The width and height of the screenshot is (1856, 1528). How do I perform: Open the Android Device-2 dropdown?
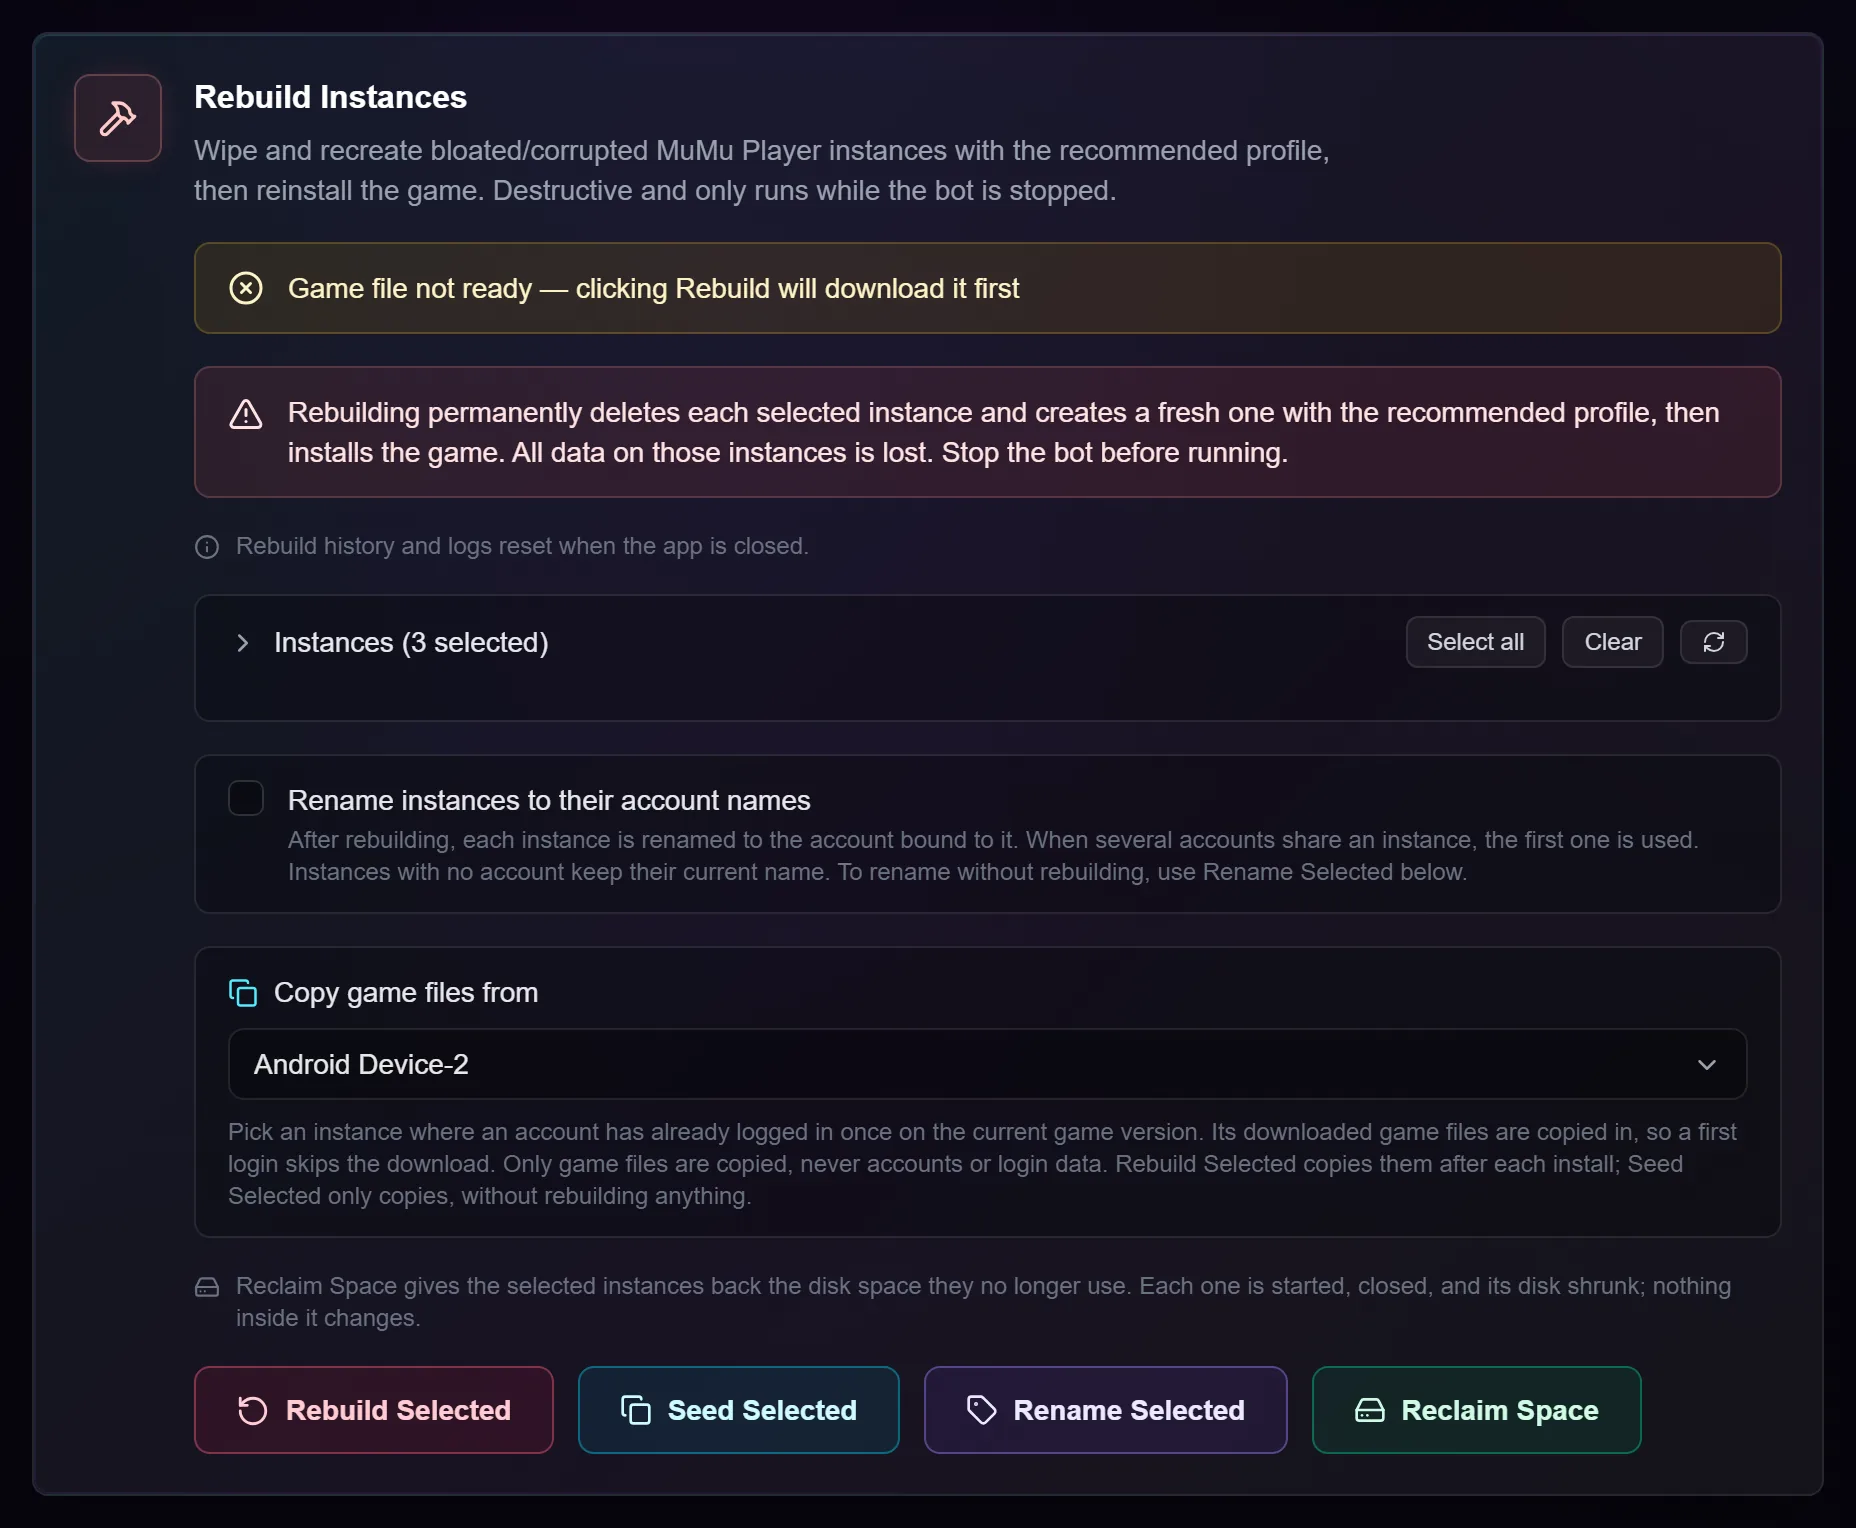(988, 1064)
